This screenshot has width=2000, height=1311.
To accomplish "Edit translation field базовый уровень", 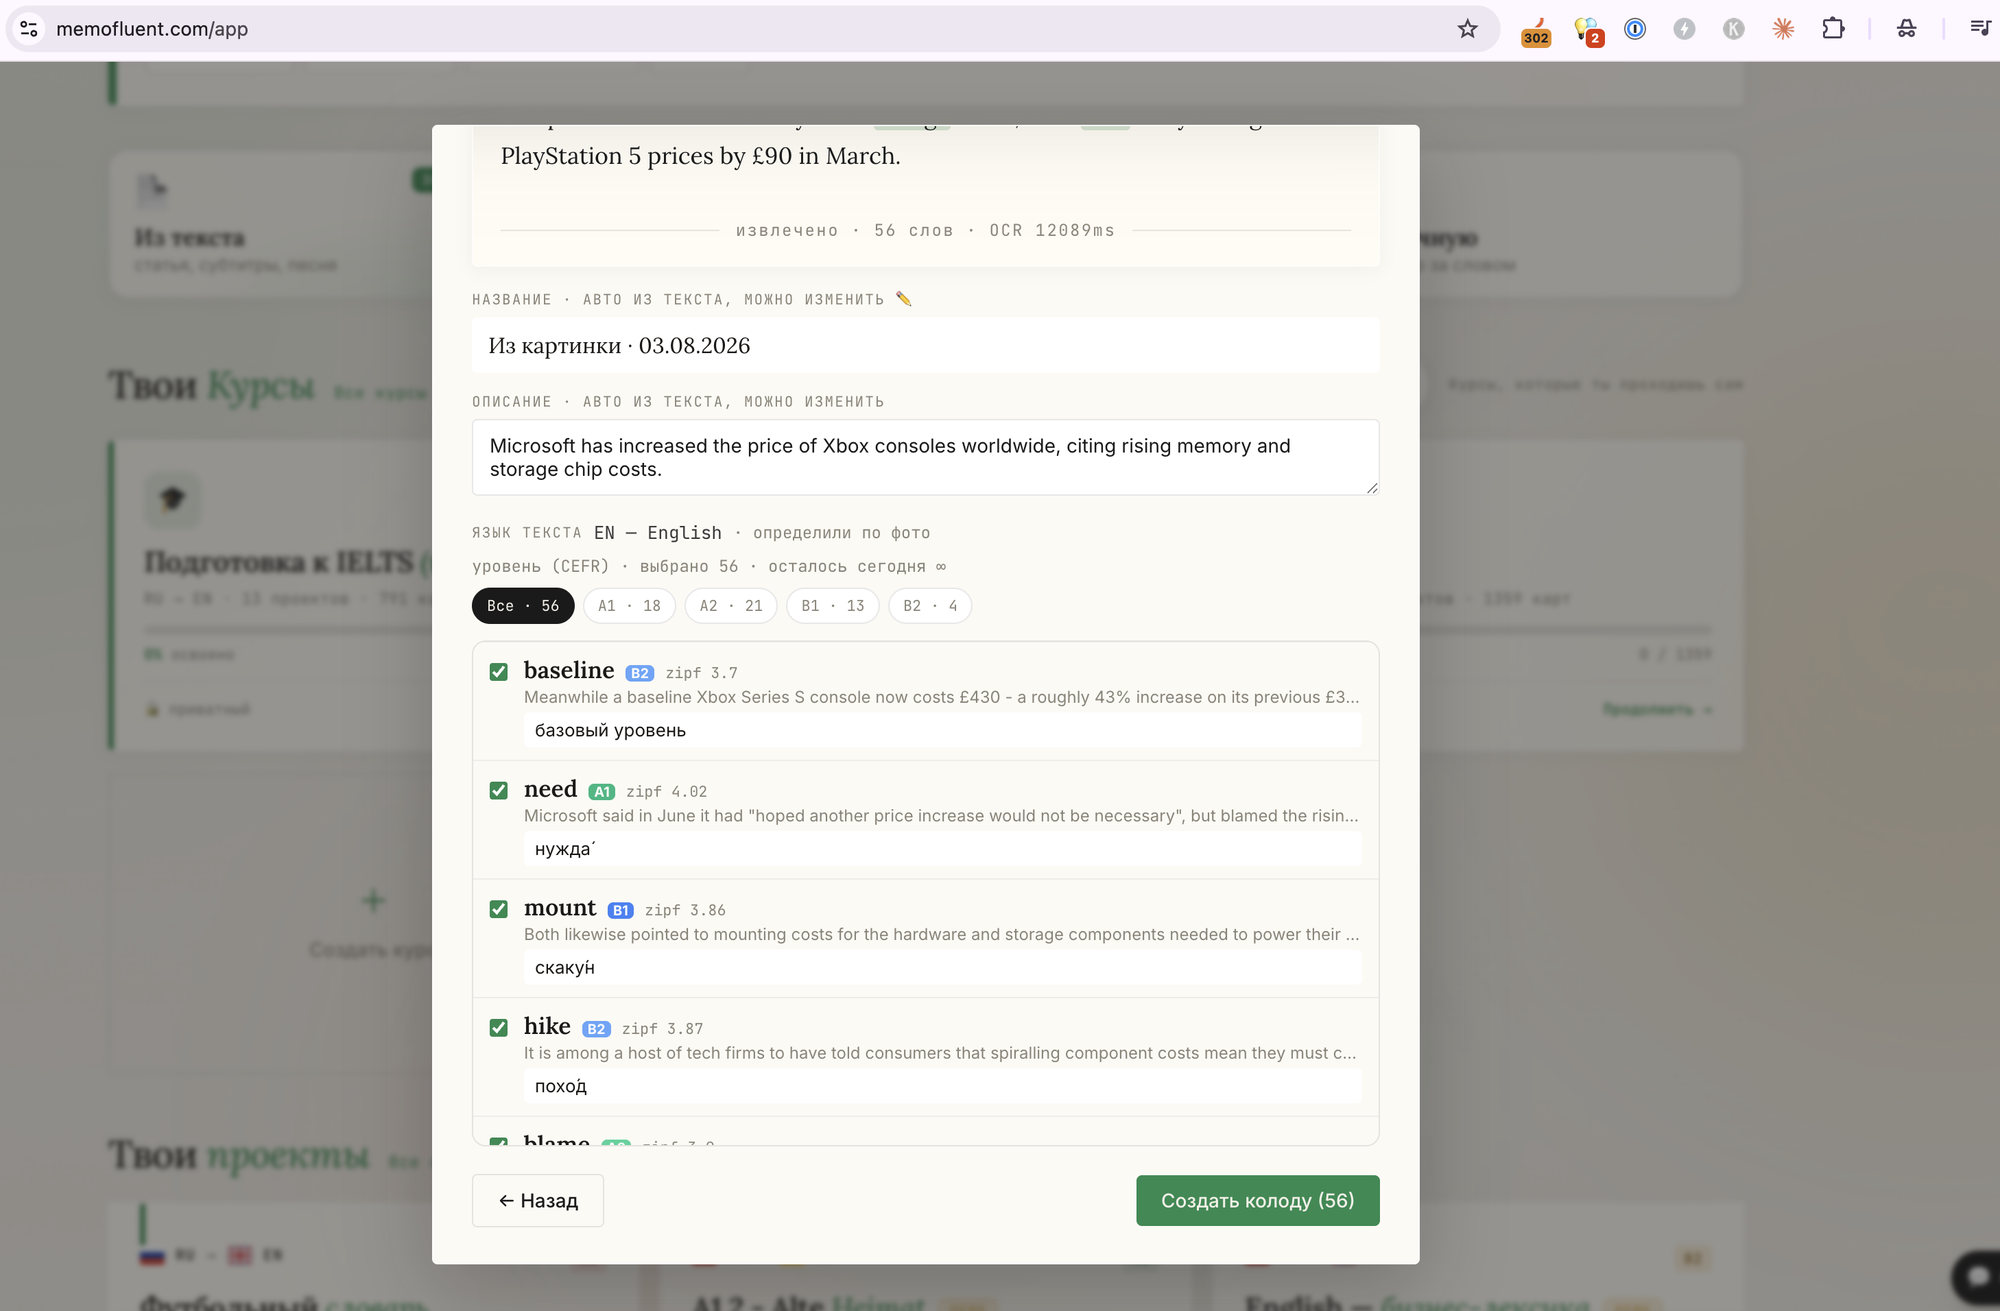I will tap(942, 731).
